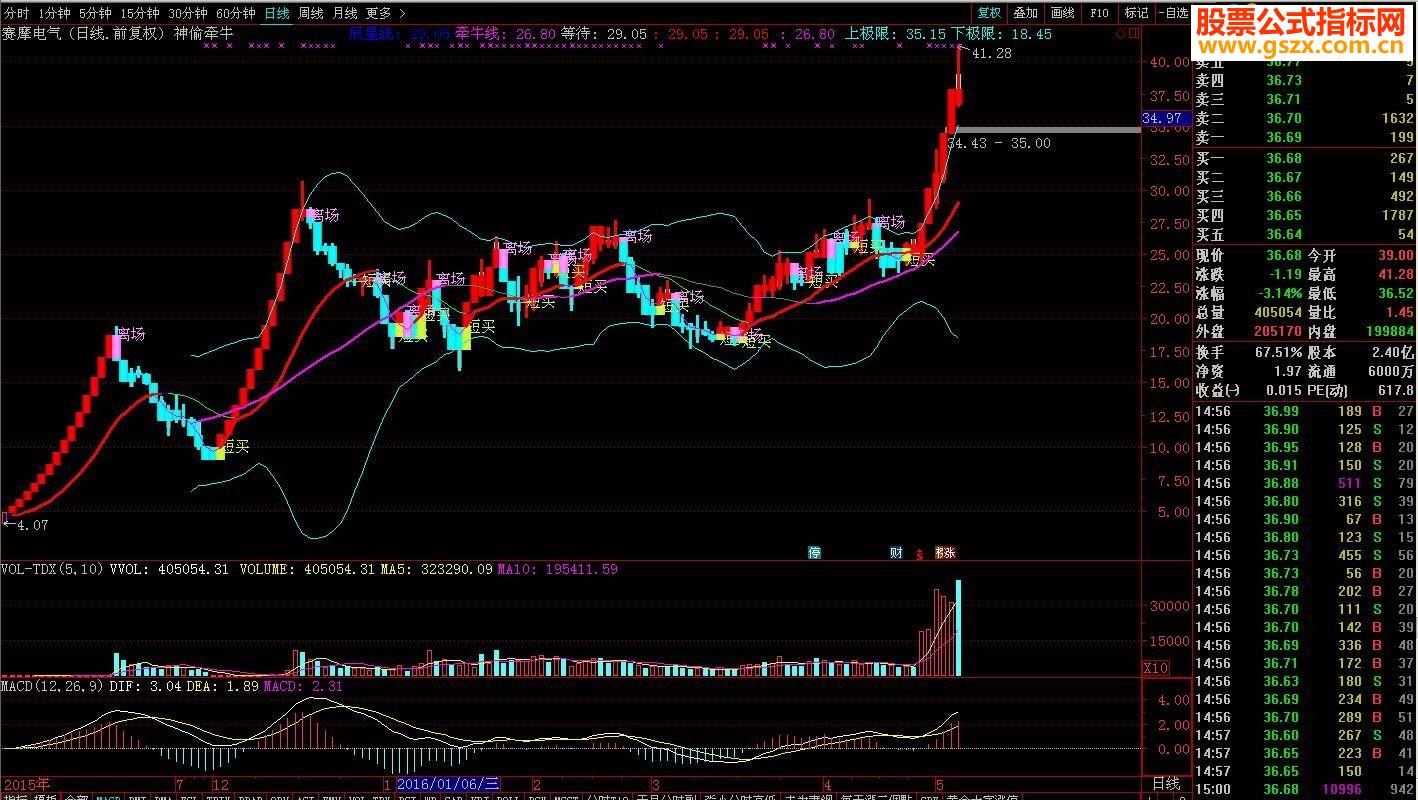Expand the 更多 periods menu
Screen dimensions: 1418x800
pyautogui.click(x=385, y=13)
